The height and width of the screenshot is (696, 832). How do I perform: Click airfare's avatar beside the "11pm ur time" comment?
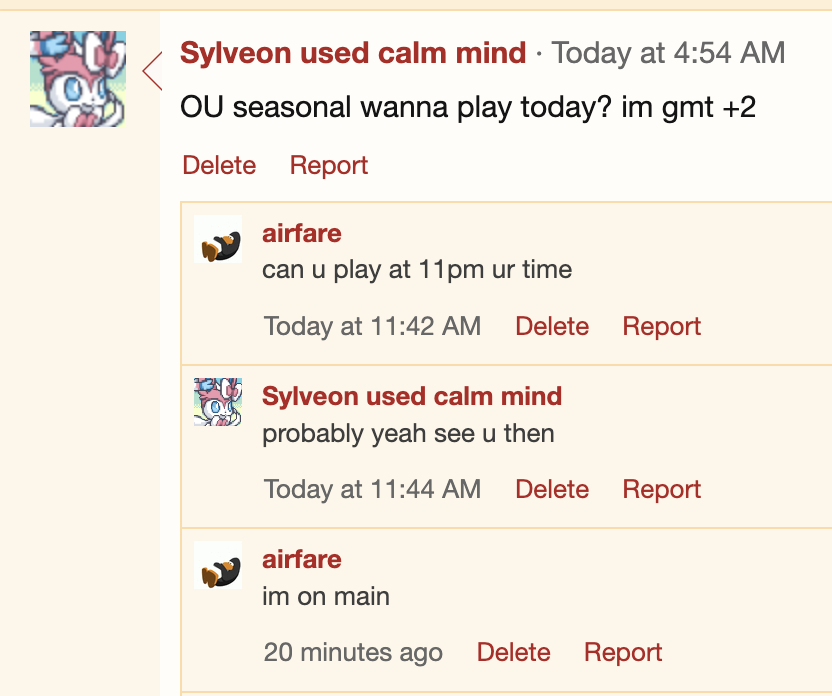(218, 240)
